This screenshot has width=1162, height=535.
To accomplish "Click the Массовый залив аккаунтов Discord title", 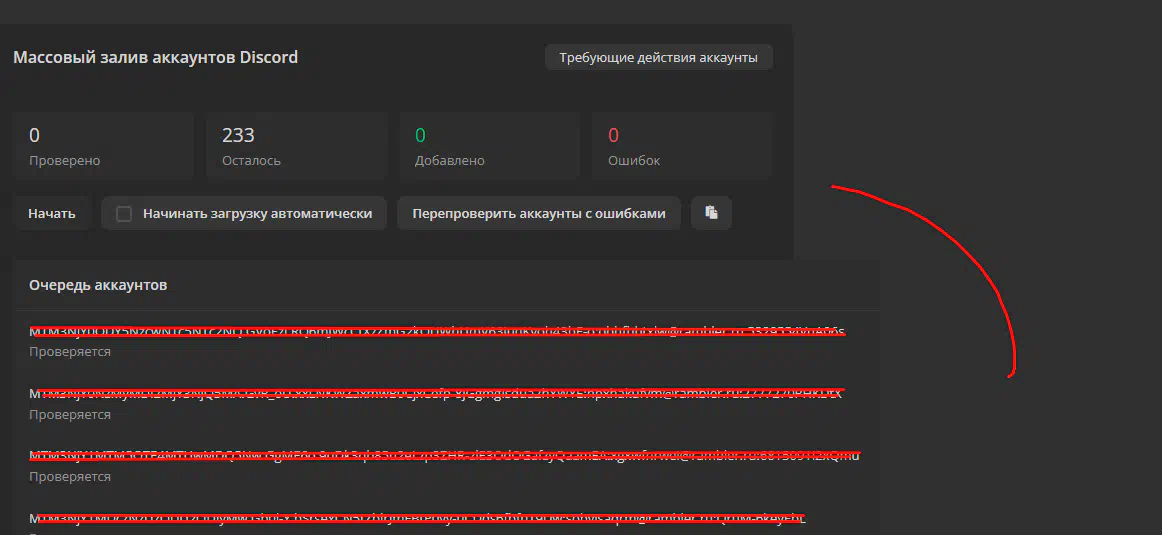I will click(156, 57).
